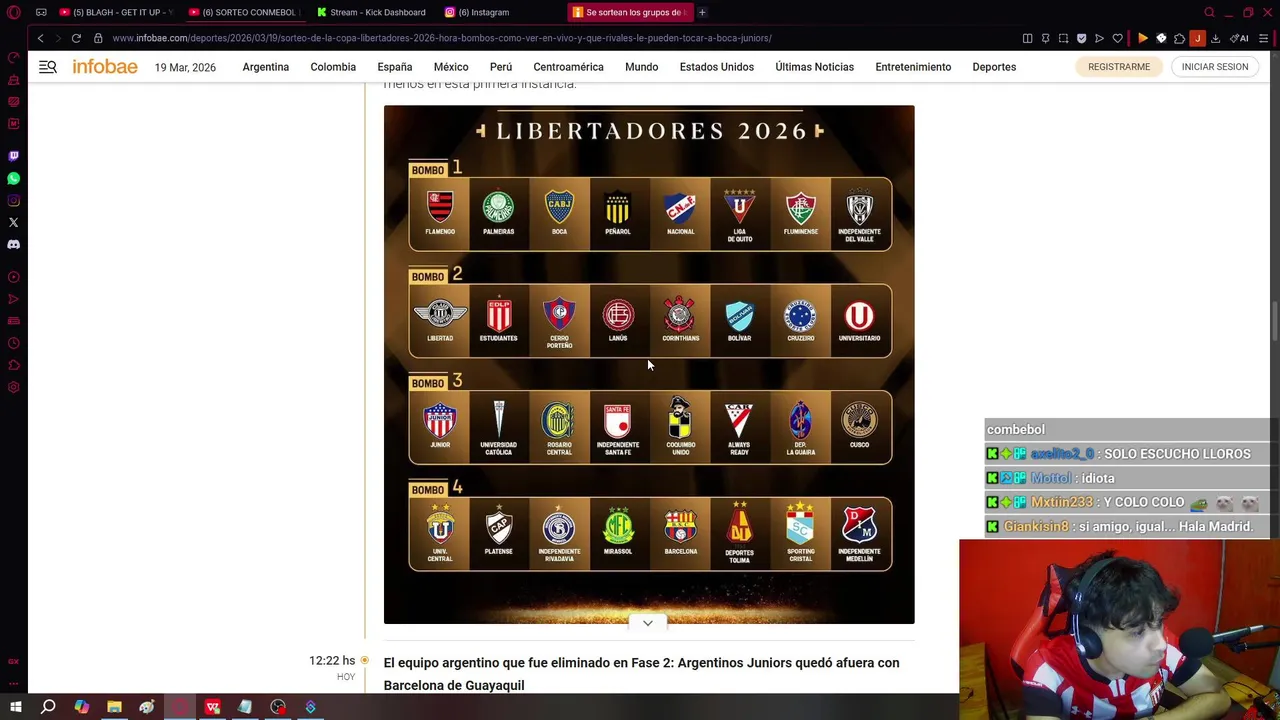Open the sidebar Player icon
1280x720 pixels.
tap(14, 277)
